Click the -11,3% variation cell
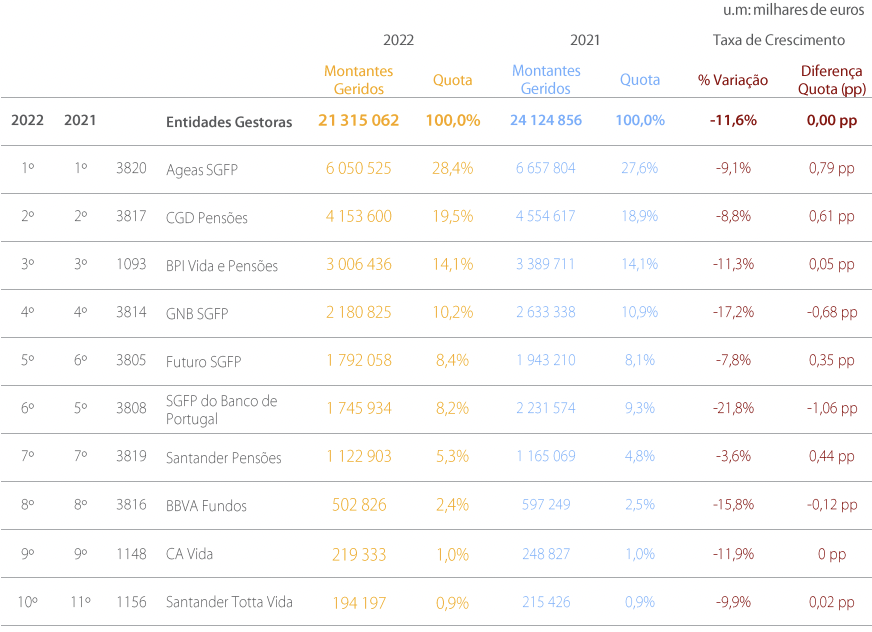The image size is (872, 632). click(732, 264)
